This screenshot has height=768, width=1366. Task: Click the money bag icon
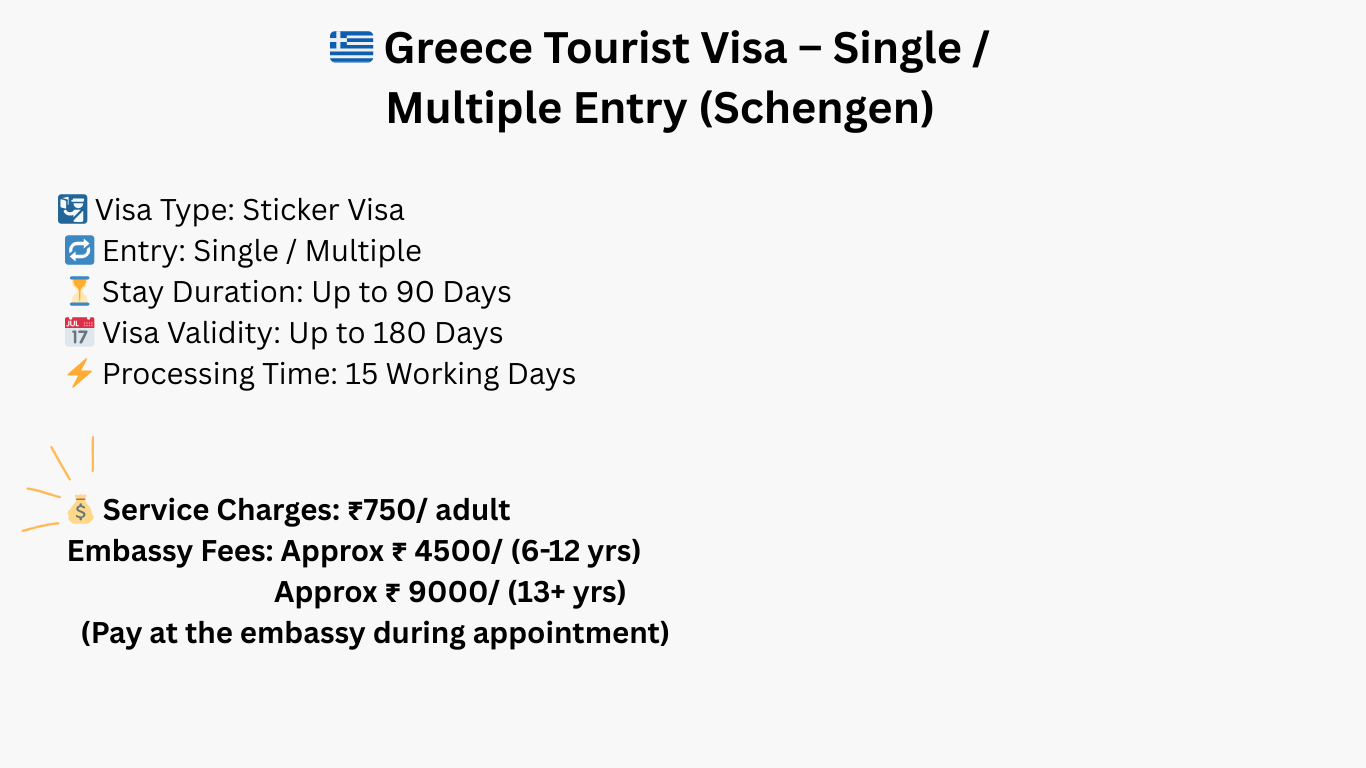(x=81, y=510)
